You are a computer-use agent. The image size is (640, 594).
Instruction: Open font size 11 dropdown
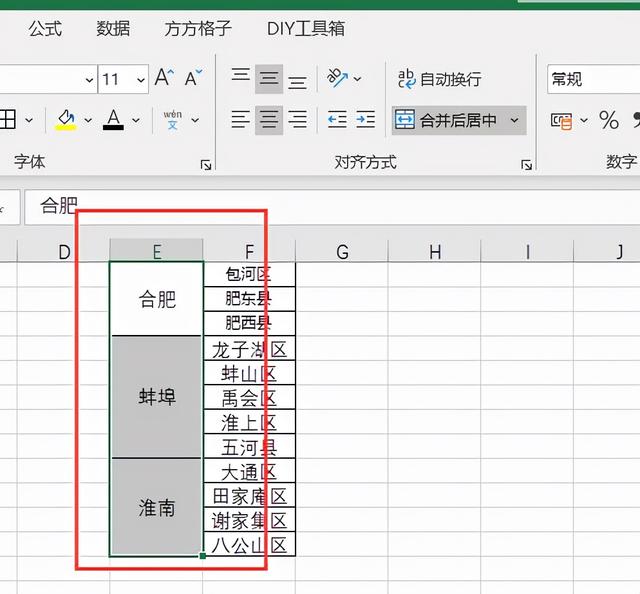tap(141, 80)
